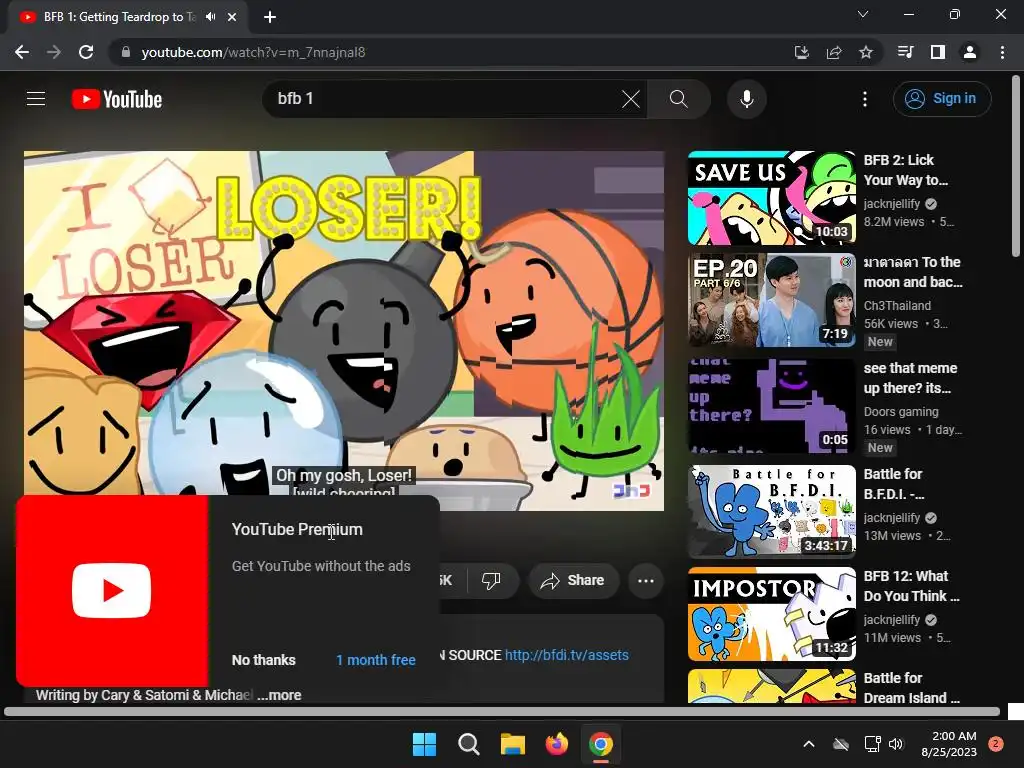Click the magnifier search button
1024x768 pixels.
pos(679,99)
